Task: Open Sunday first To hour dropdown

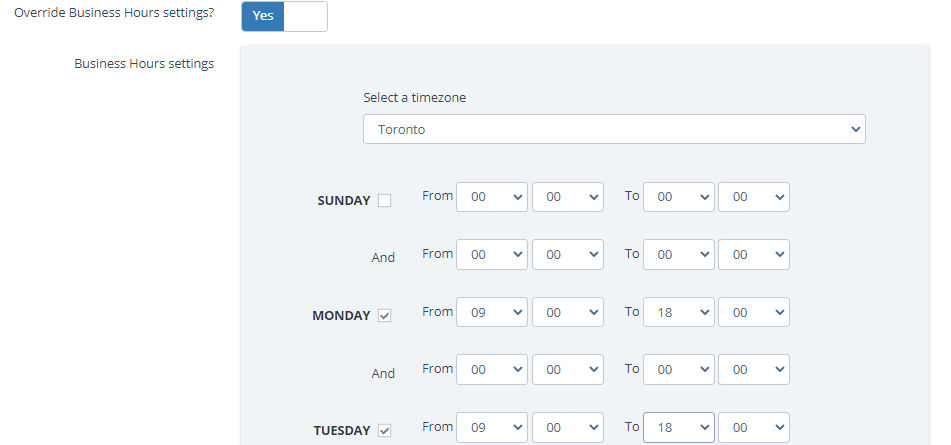Action: 679,197
